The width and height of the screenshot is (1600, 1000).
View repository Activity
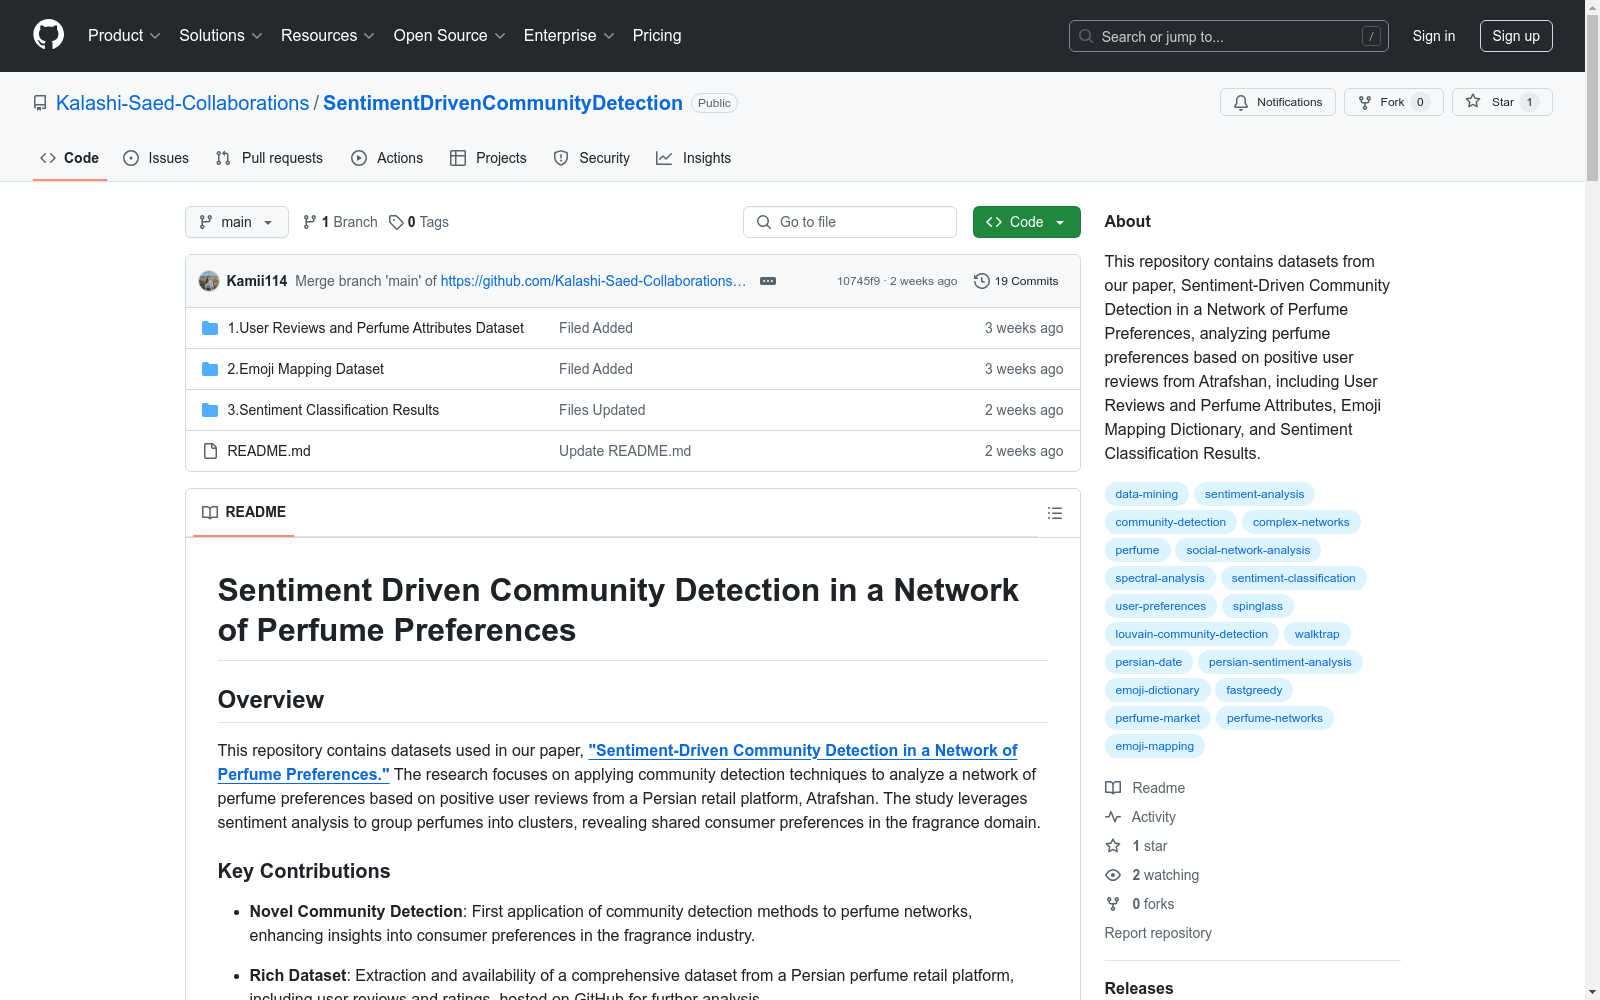[x=1140, y=817]
